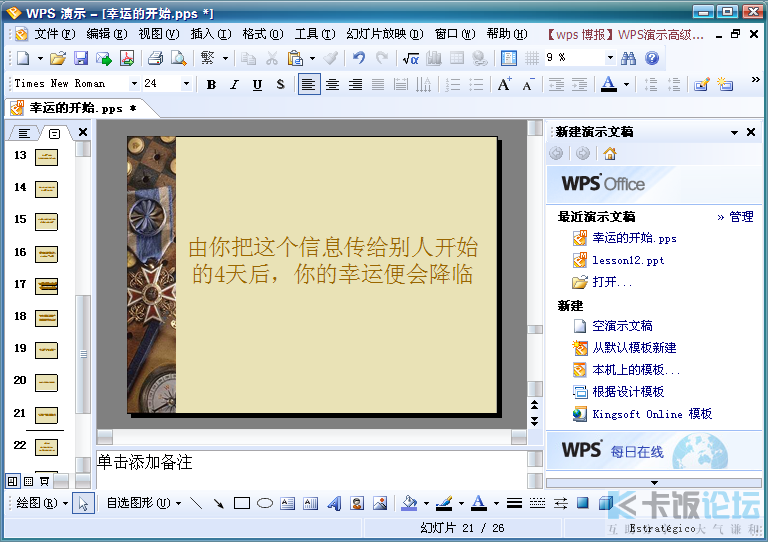Image resolution: width=768 pixels, height=542 pixels.
Task: Expand the paste options arrow
Action: (x=312, y=58)
